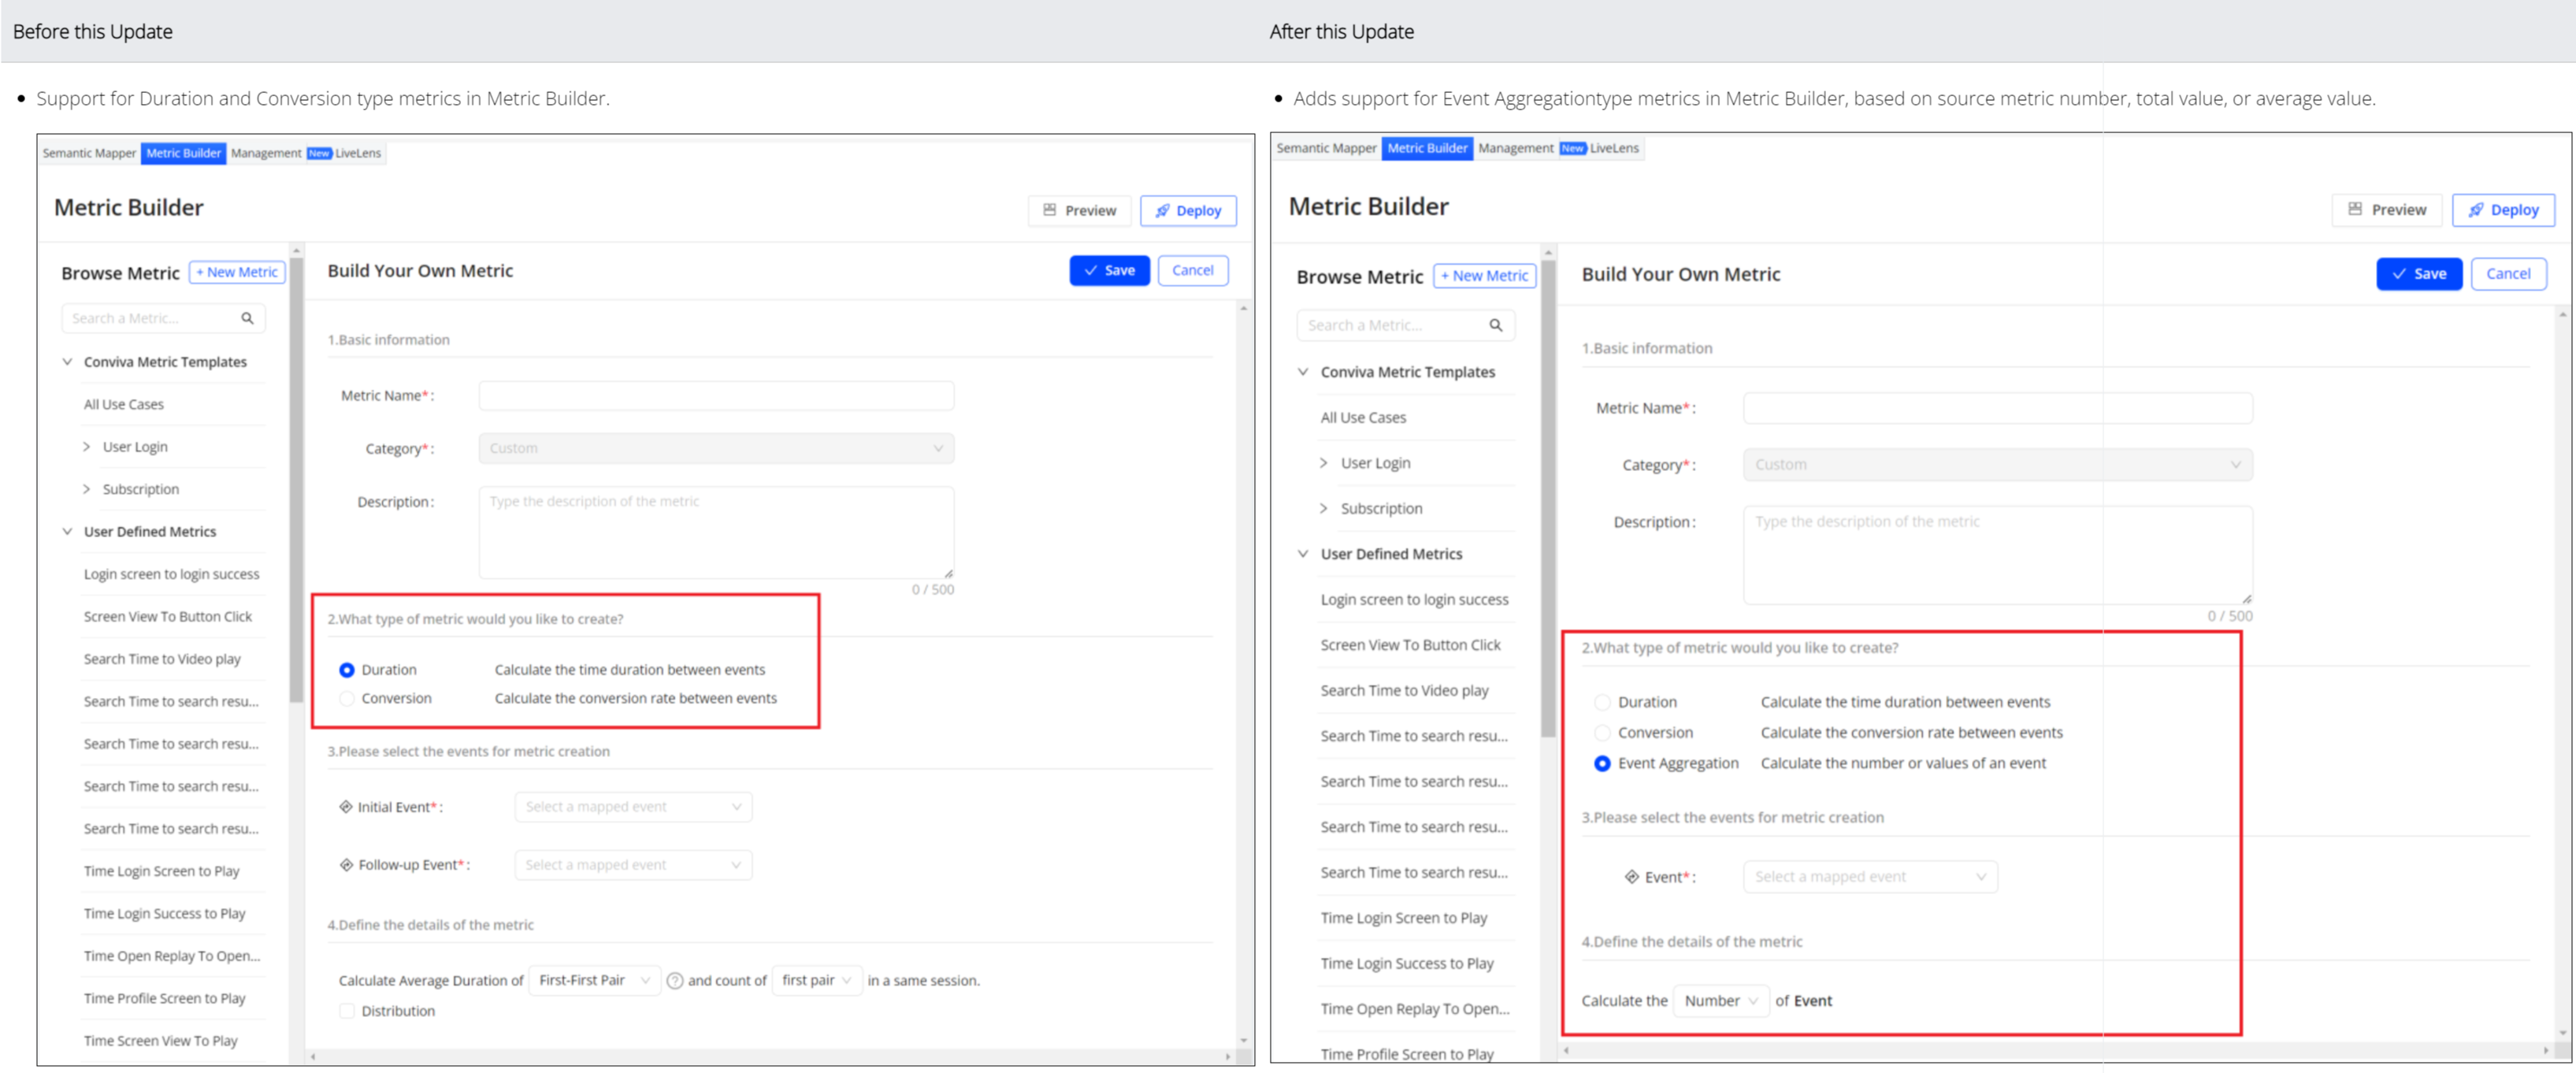Screen dimensions: 2576x1073
Task: Select the Event Aggregation radio button
Action: (1602, 764)
